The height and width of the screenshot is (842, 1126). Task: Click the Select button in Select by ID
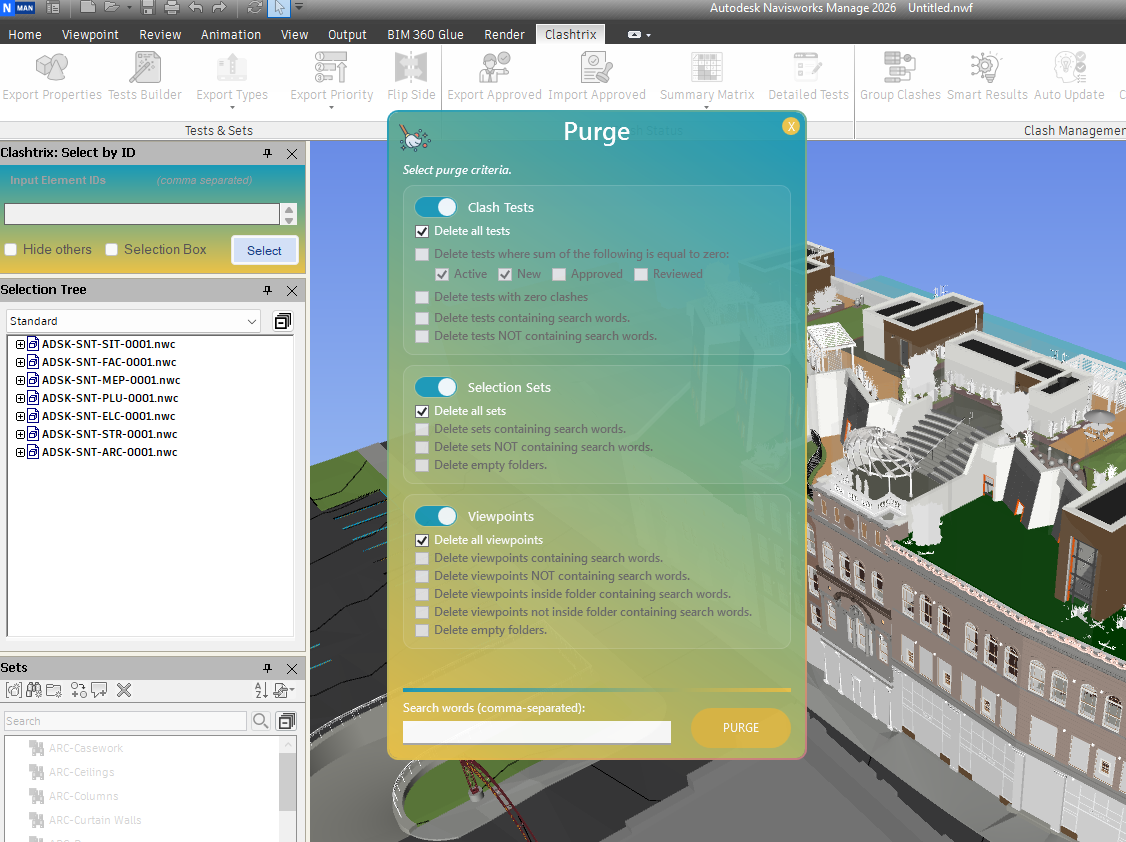264,251
